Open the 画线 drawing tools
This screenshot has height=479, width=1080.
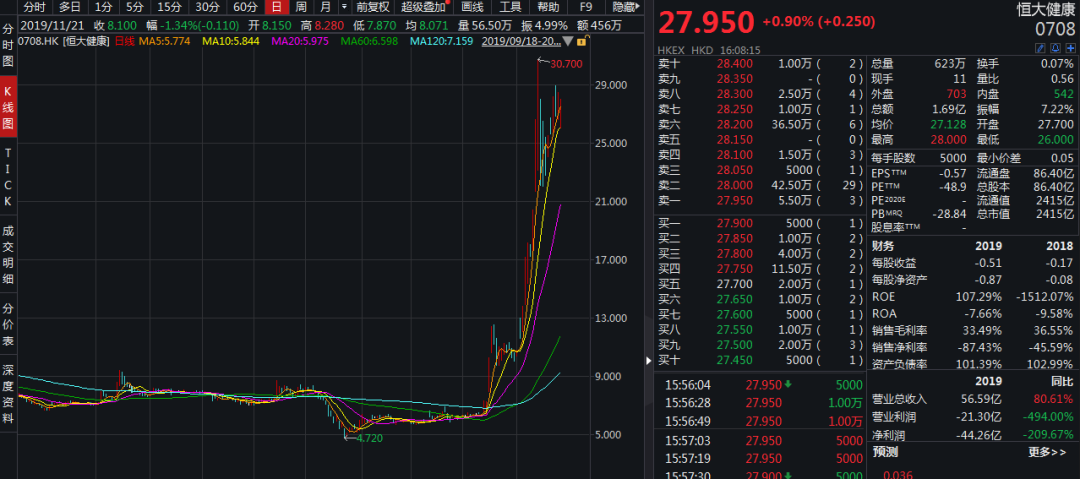472,8
